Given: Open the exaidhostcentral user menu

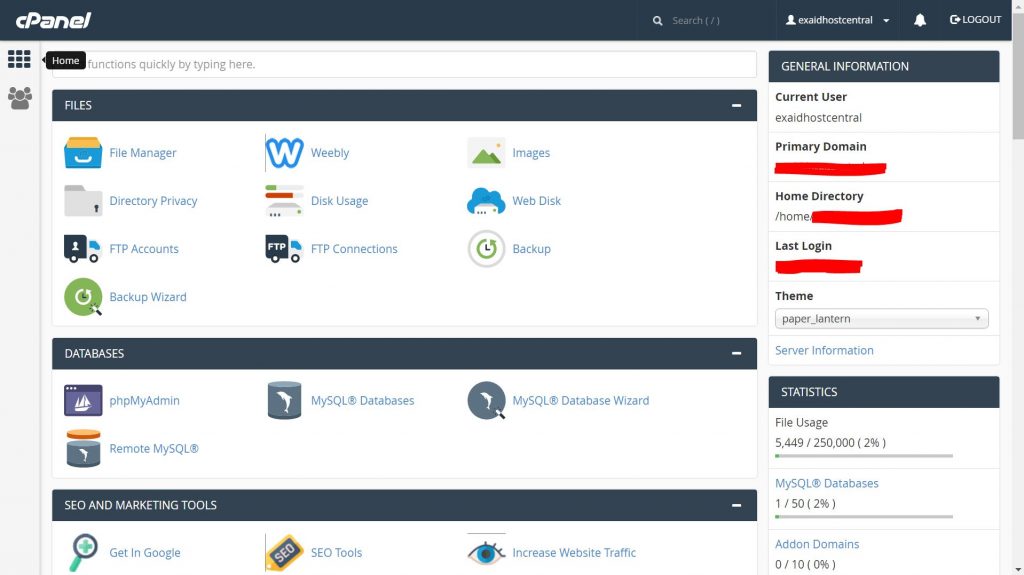Looking at the screenshot, I should [837, 20].
